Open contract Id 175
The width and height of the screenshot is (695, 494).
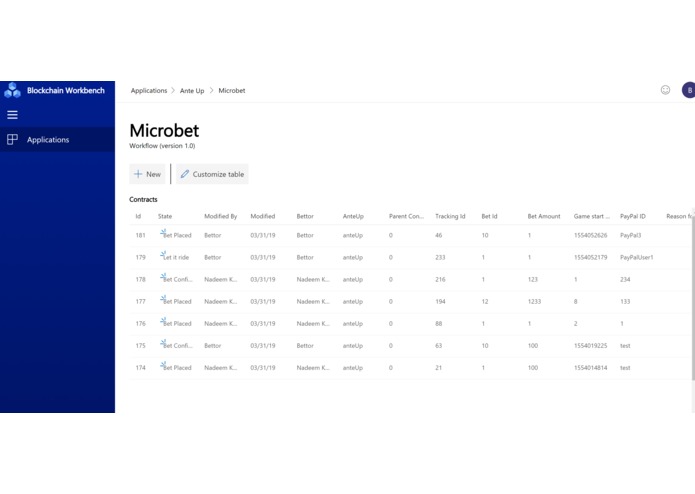tap(141, 346)
